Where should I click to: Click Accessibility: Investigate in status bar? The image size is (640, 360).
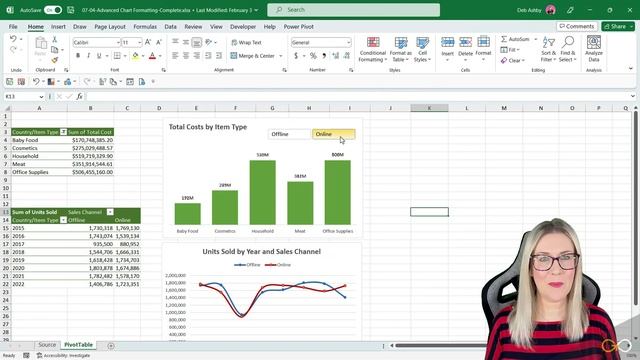63,356
